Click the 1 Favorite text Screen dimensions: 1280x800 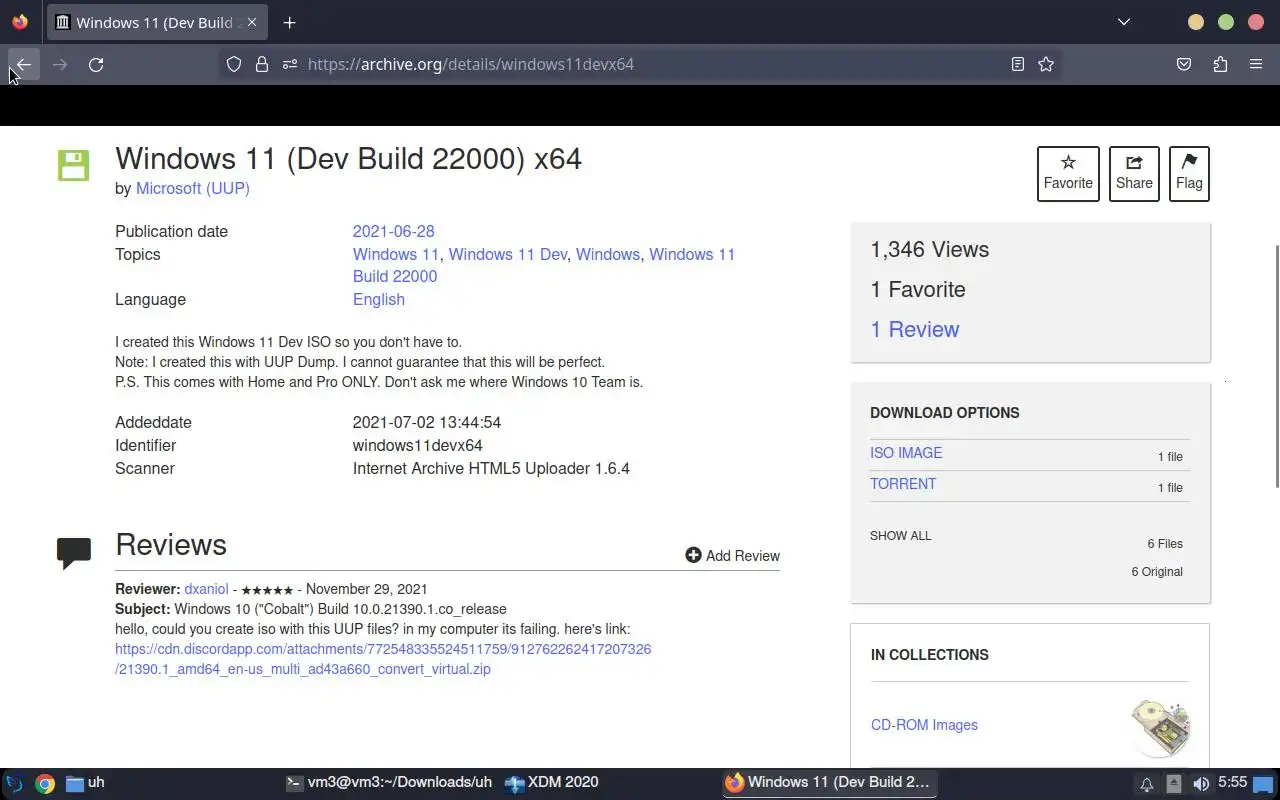coord(918,289)
